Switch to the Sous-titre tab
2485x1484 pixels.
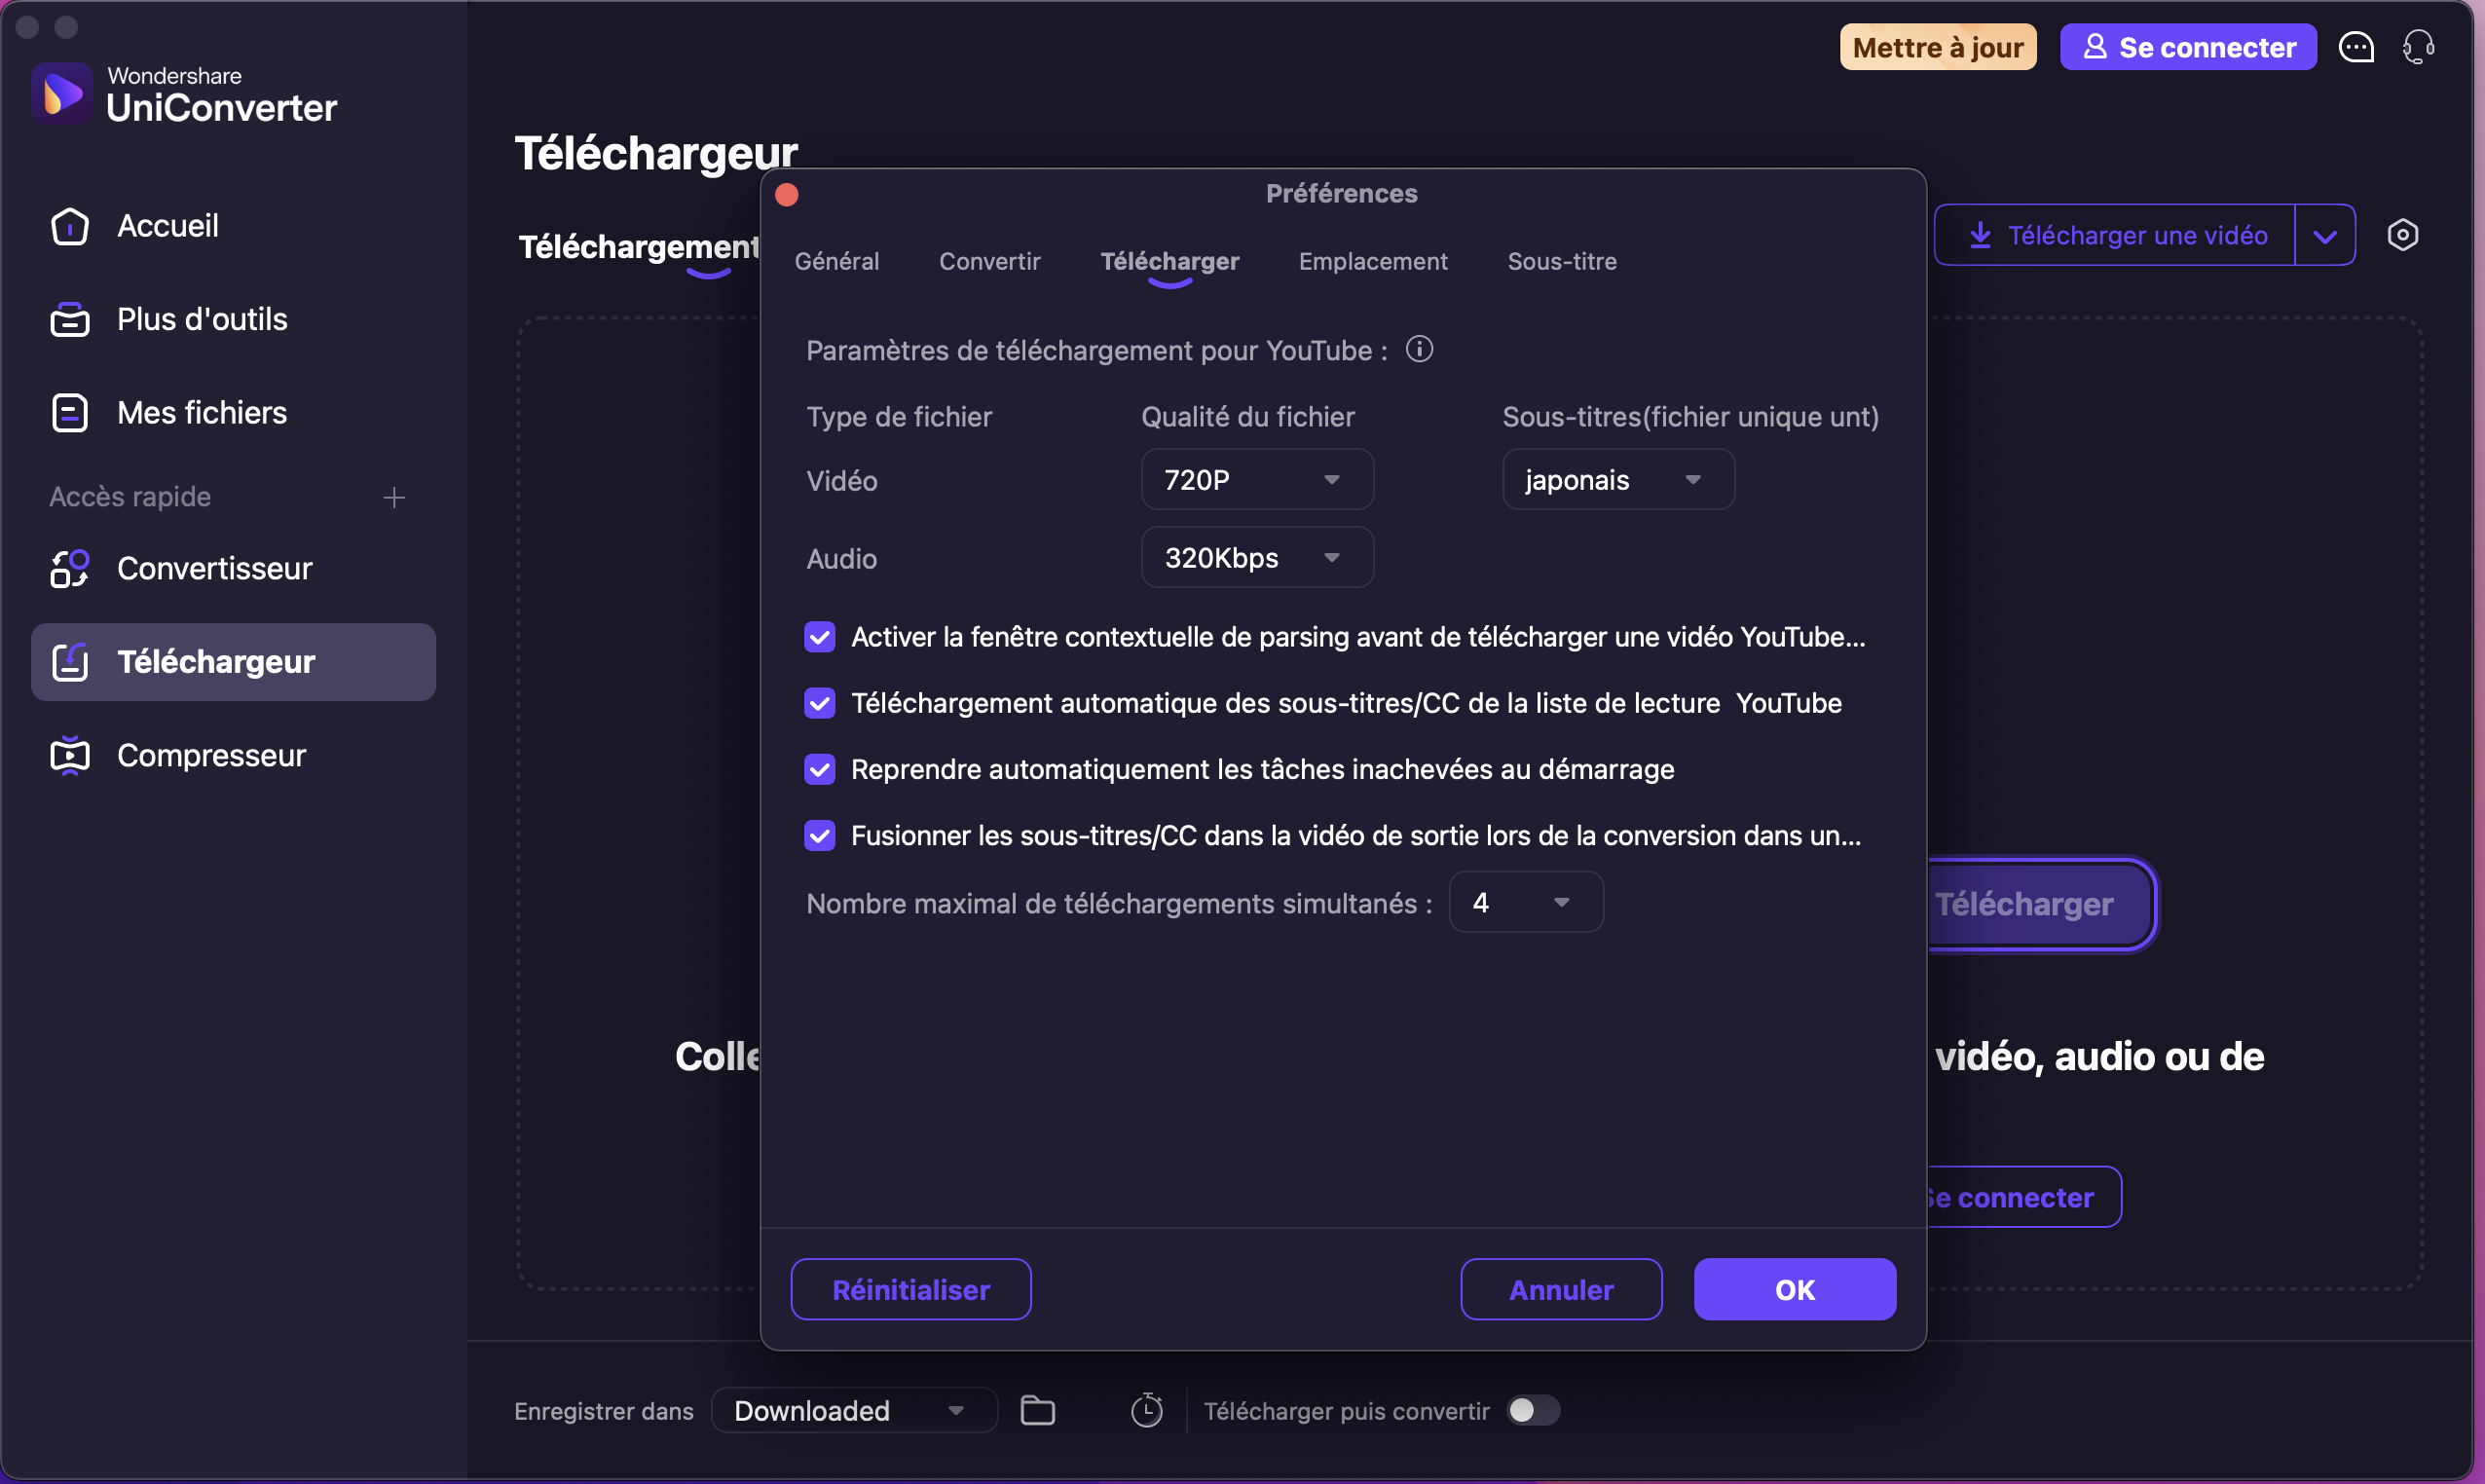(x=1561, y=261)
